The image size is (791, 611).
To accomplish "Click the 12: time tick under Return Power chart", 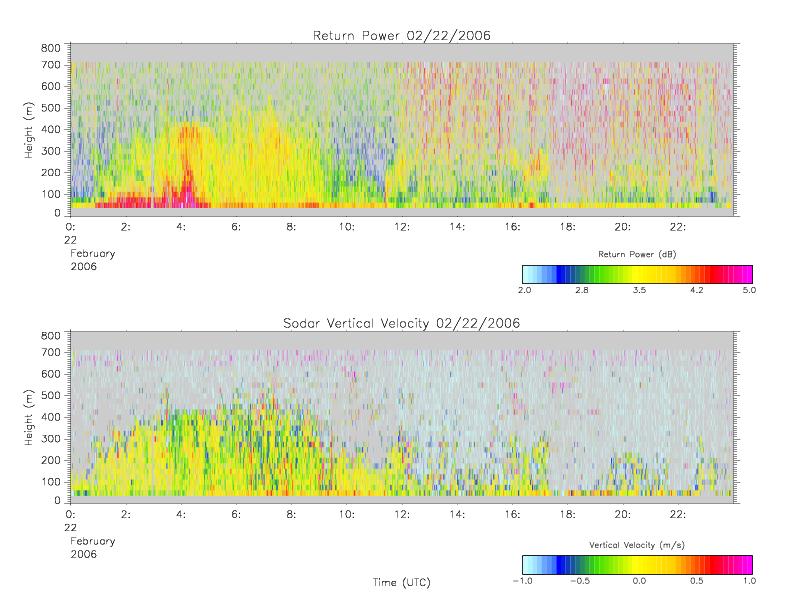I will click(x=402, y=227).
